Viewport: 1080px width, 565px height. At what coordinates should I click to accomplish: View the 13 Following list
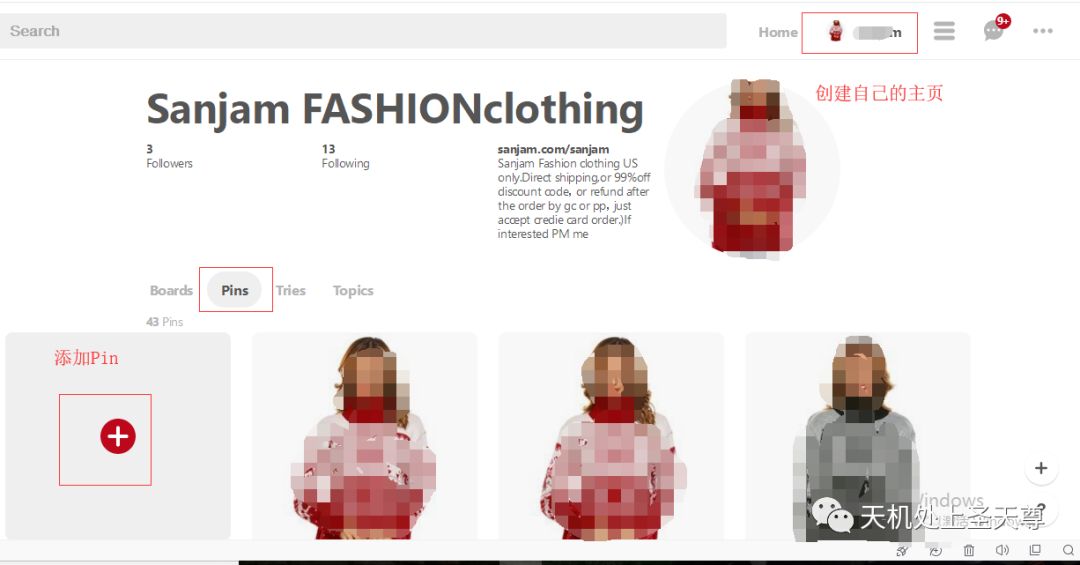click(345, 156)
